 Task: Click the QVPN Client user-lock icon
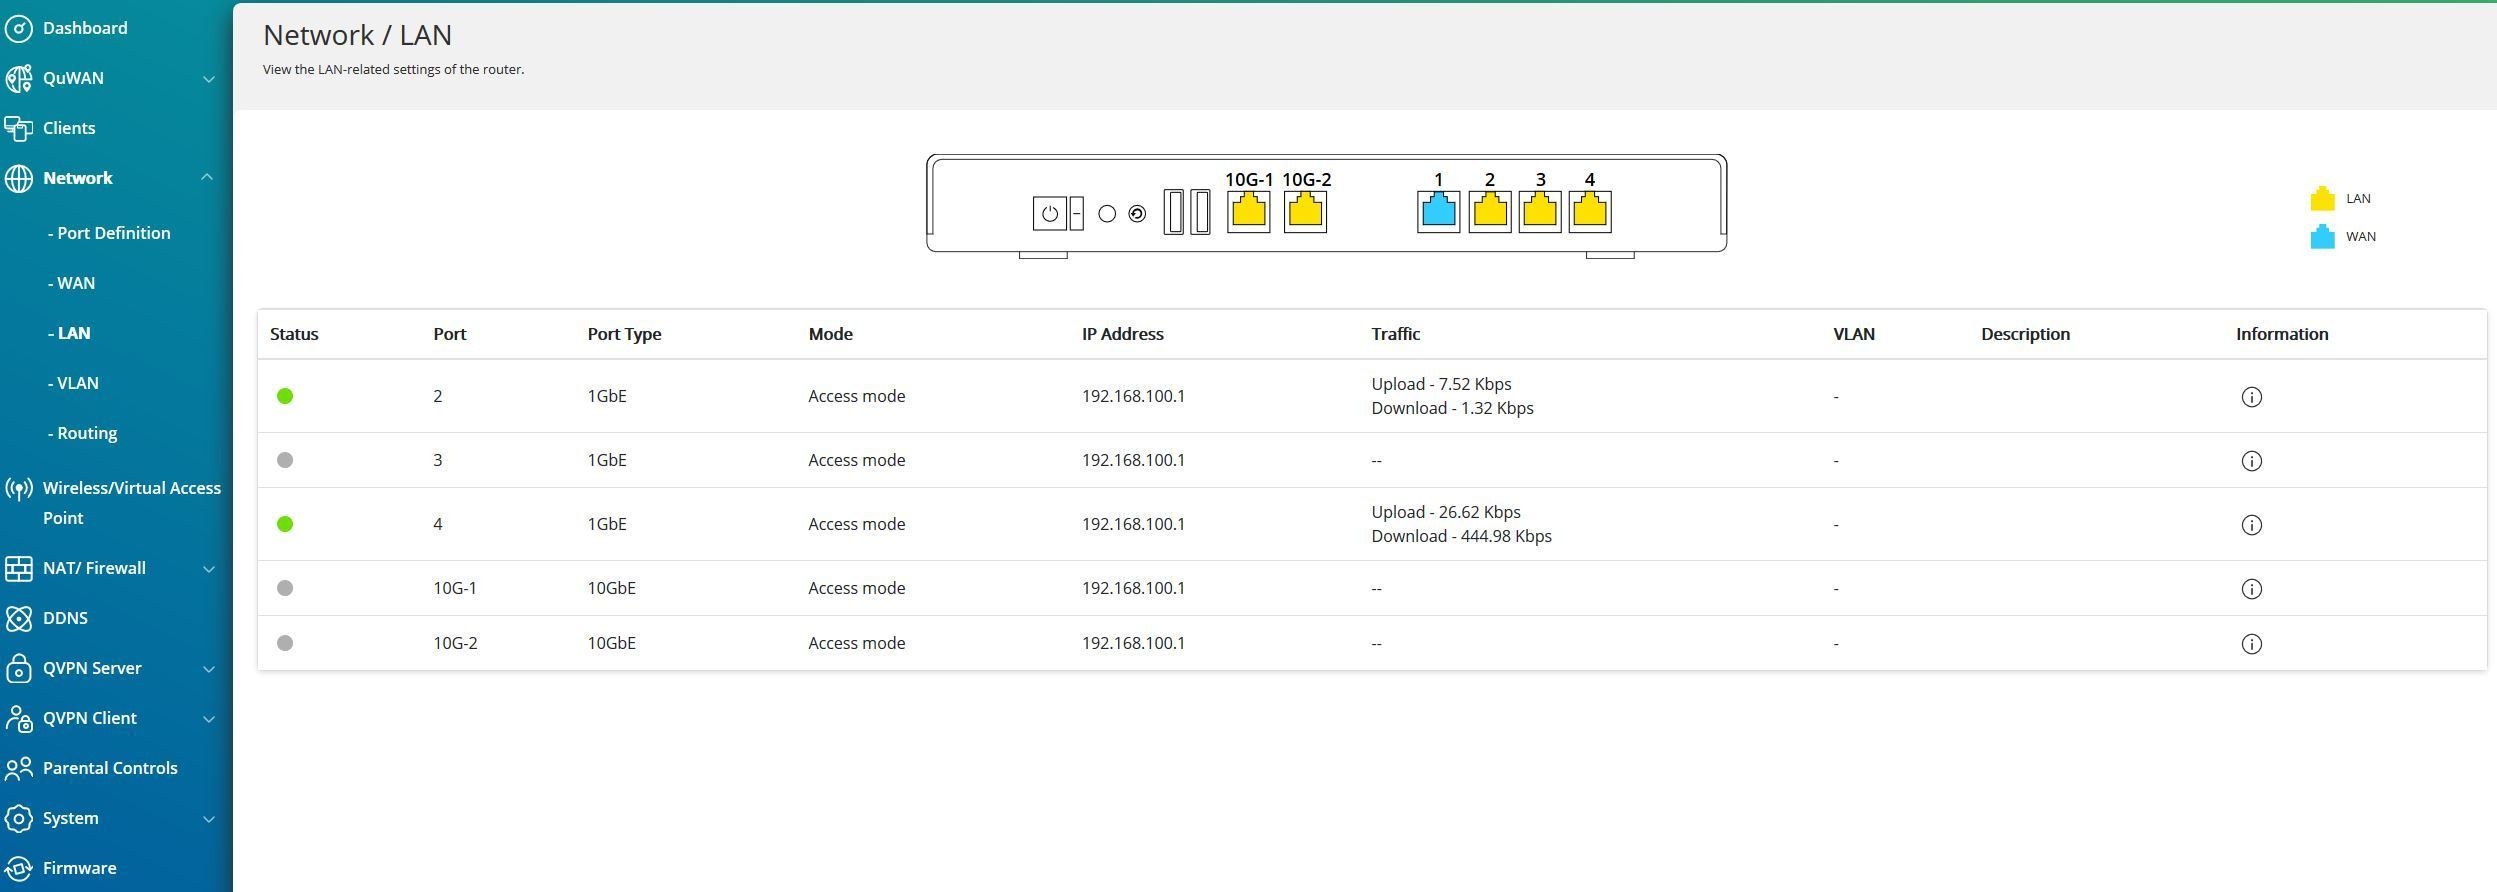click(18, 718)
